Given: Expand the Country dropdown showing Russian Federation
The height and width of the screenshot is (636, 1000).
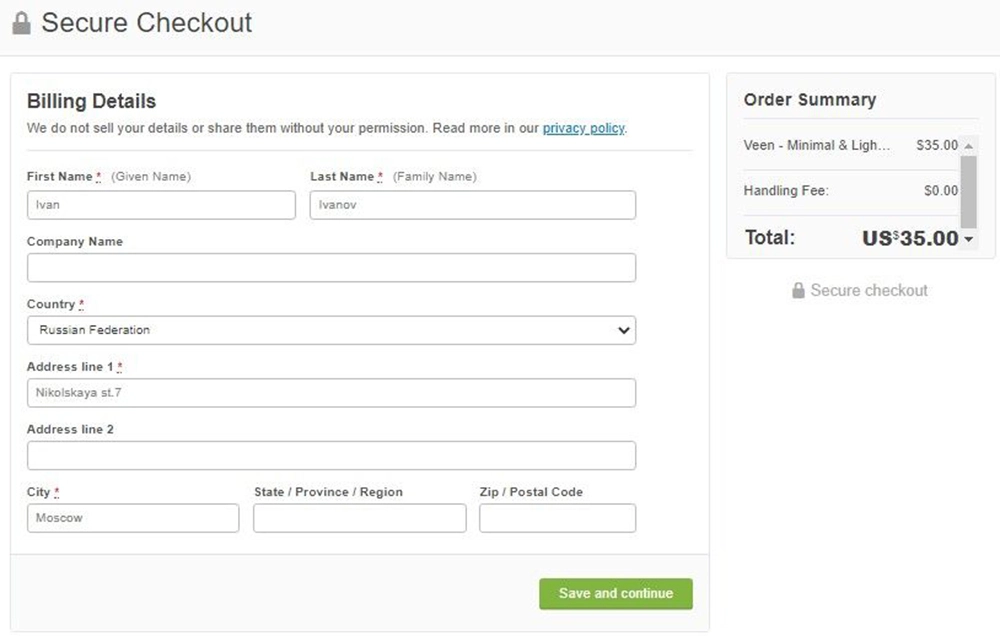Looking at the screenshot, I should coord(331,330).
